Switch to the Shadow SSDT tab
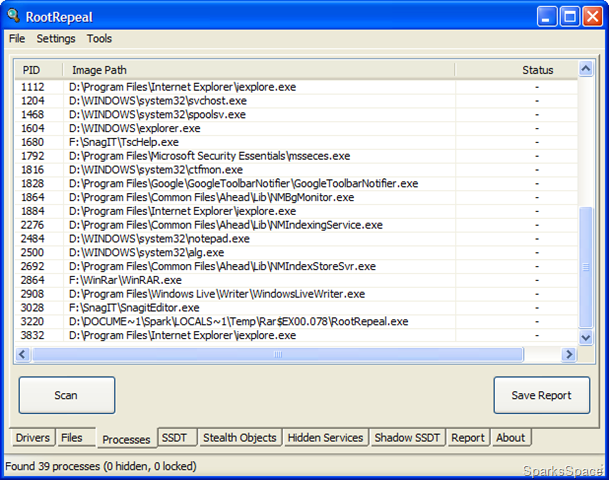 click(407, 438)
